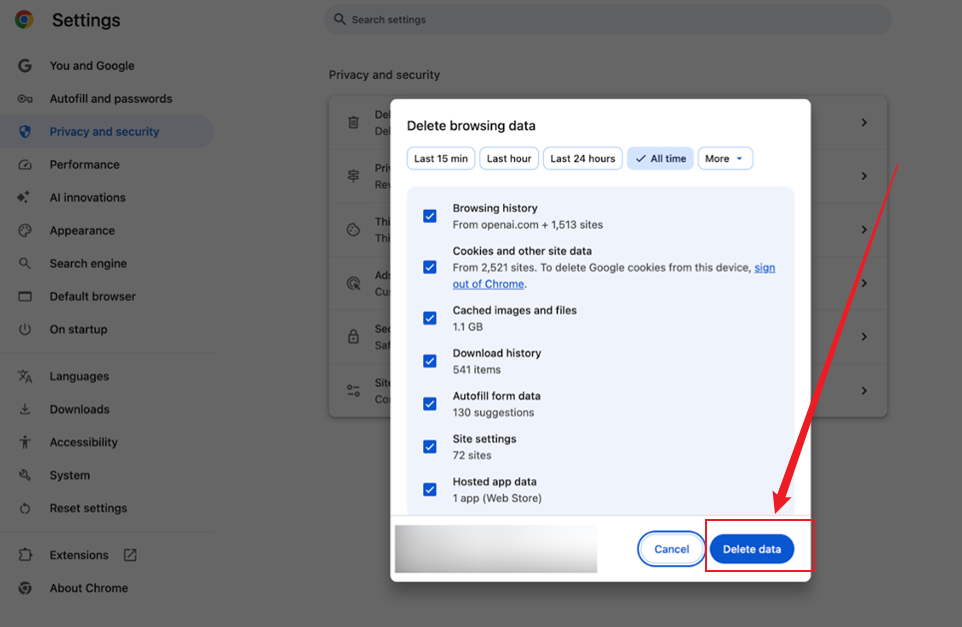Open the sign out of Chrome link
The width and height of the screenshot is (962, 627).
tap(488, 283)
